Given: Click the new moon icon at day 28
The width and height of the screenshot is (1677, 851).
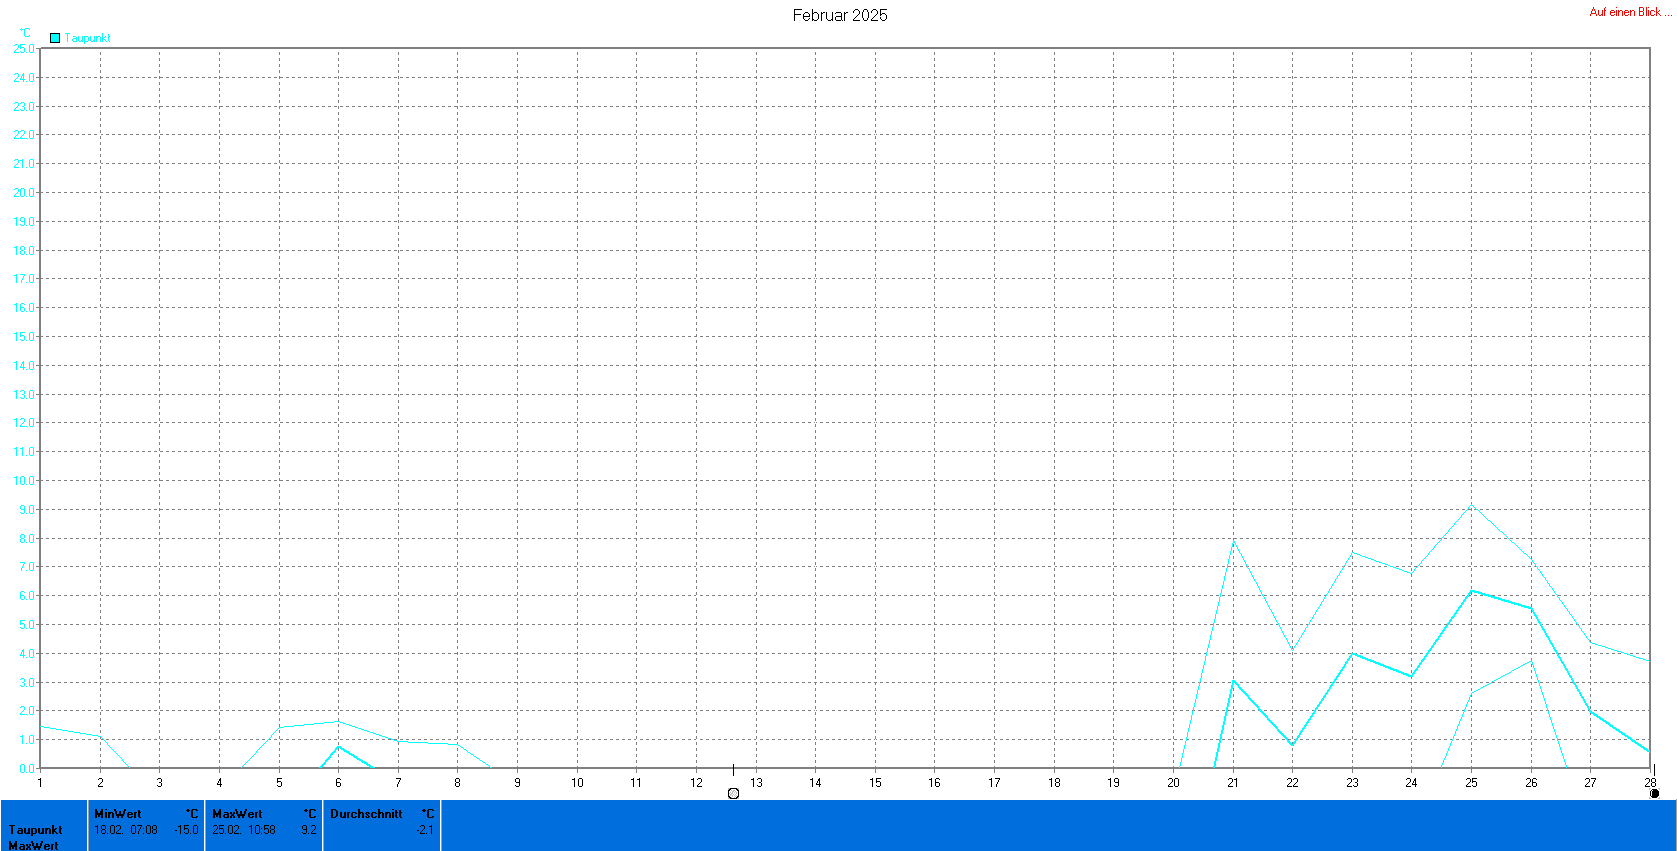Looking at the screenshot, I should (x=1654, y=793).
